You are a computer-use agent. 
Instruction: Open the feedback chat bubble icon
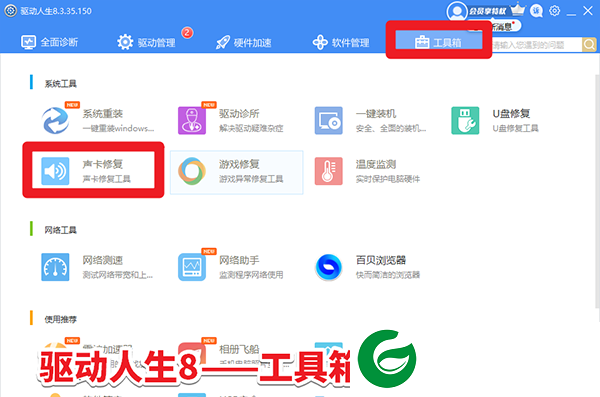[536, 11]
